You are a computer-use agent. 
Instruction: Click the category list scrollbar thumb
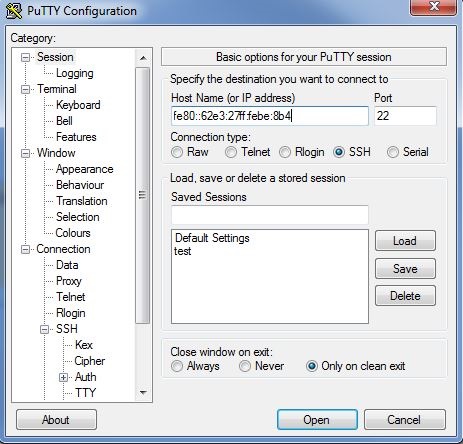143,195
